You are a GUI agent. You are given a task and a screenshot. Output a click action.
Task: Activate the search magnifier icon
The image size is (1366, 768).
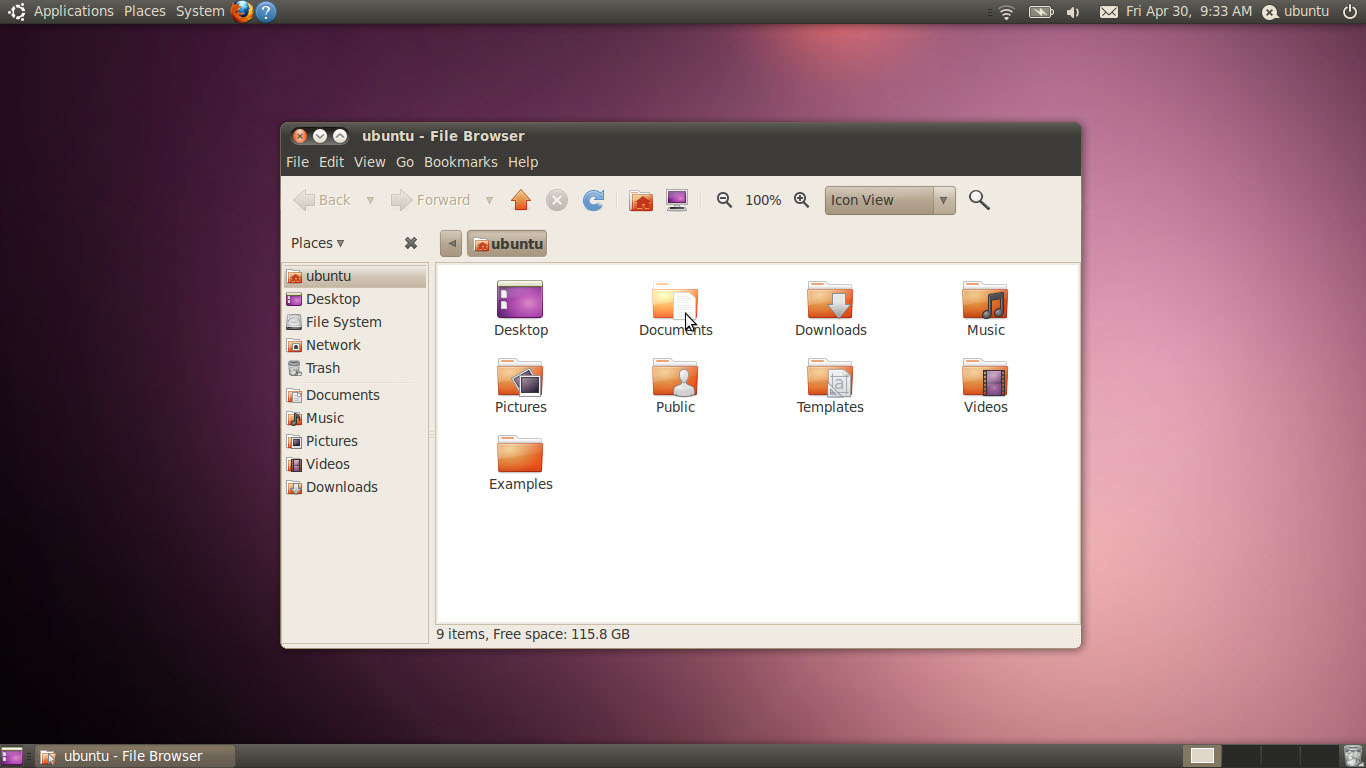(978, 200)
